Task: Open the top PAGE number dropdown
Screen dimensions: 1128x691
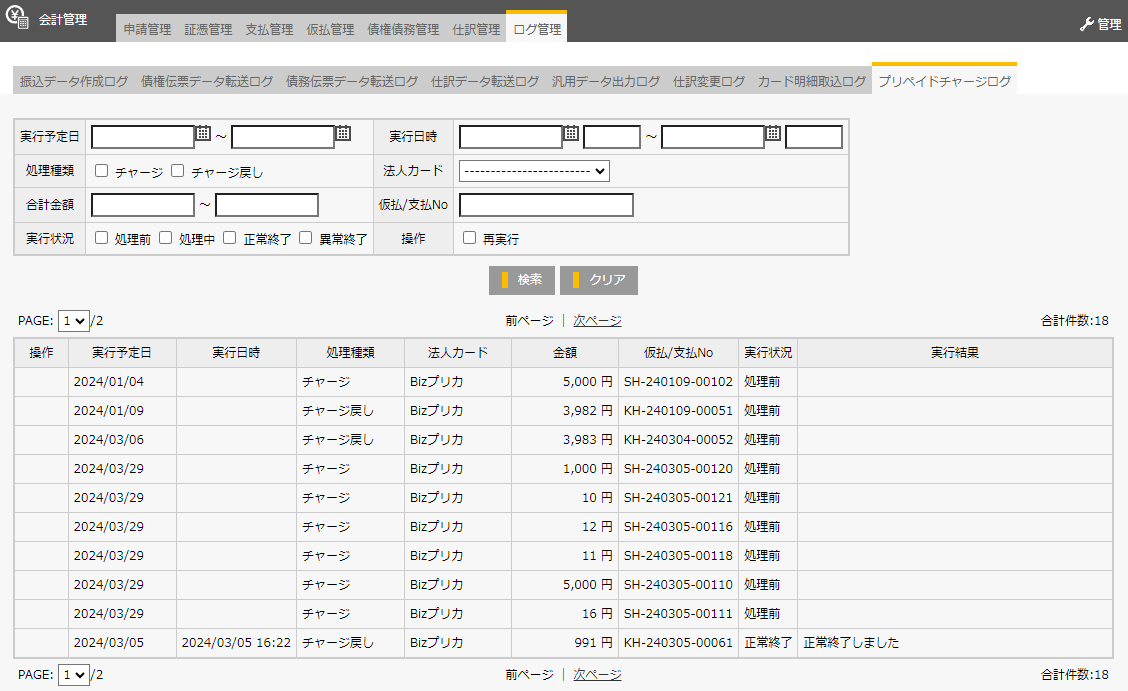Action: (x=74, y=321)
